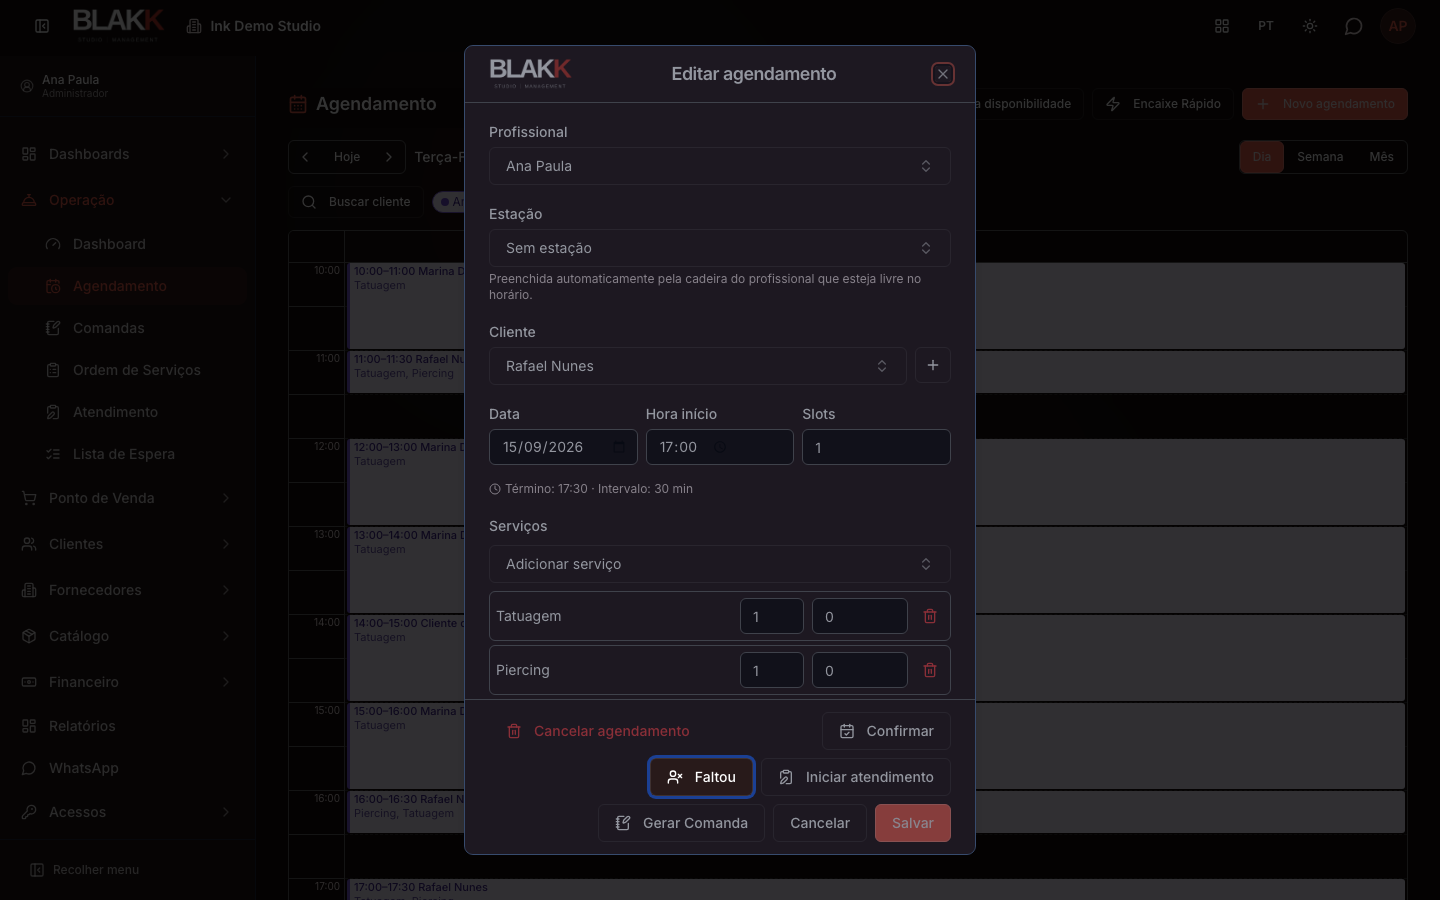1440x900 pixels.
Task: Expand the Fornecedores sidebar menu
Action: (126, 590)
